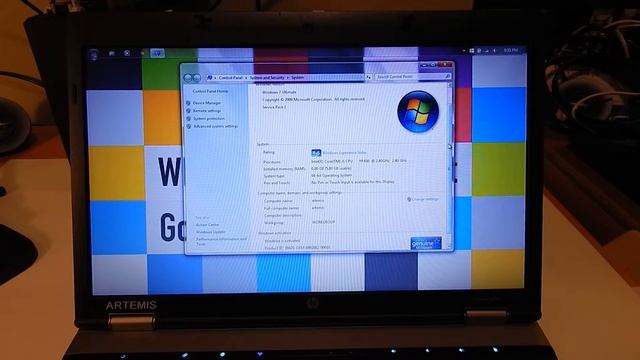Screen dimensions: 640x360
Task: Click the genuine Microsoft badge
Action: pyautogui.click(x=426, y=243)
